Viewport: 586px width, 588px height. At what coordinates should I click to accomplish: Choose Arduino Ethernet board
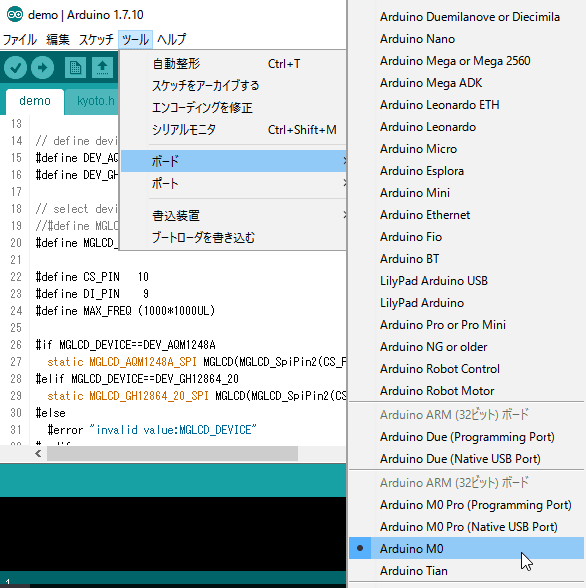coord(466,215)
